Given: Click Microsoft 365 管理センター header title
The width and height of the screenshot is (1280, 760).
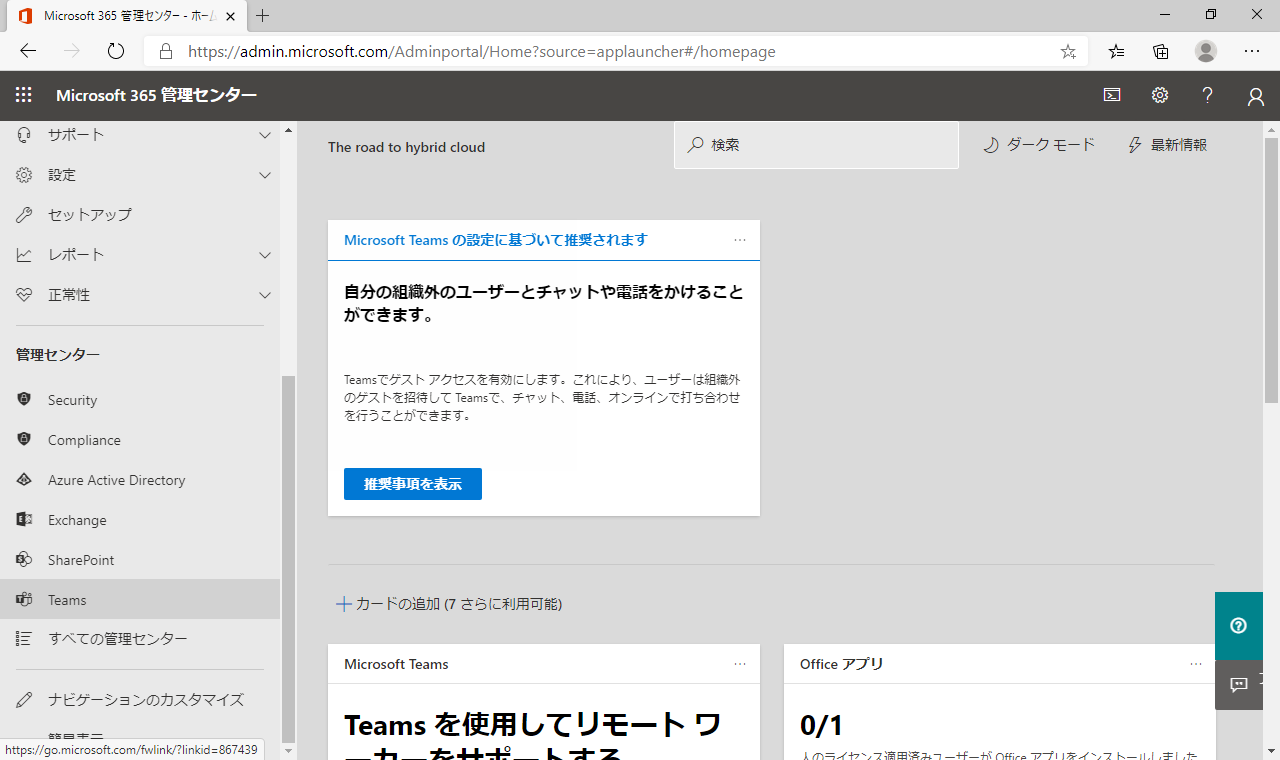Looking at the screenshot, I should click(156, 95).
